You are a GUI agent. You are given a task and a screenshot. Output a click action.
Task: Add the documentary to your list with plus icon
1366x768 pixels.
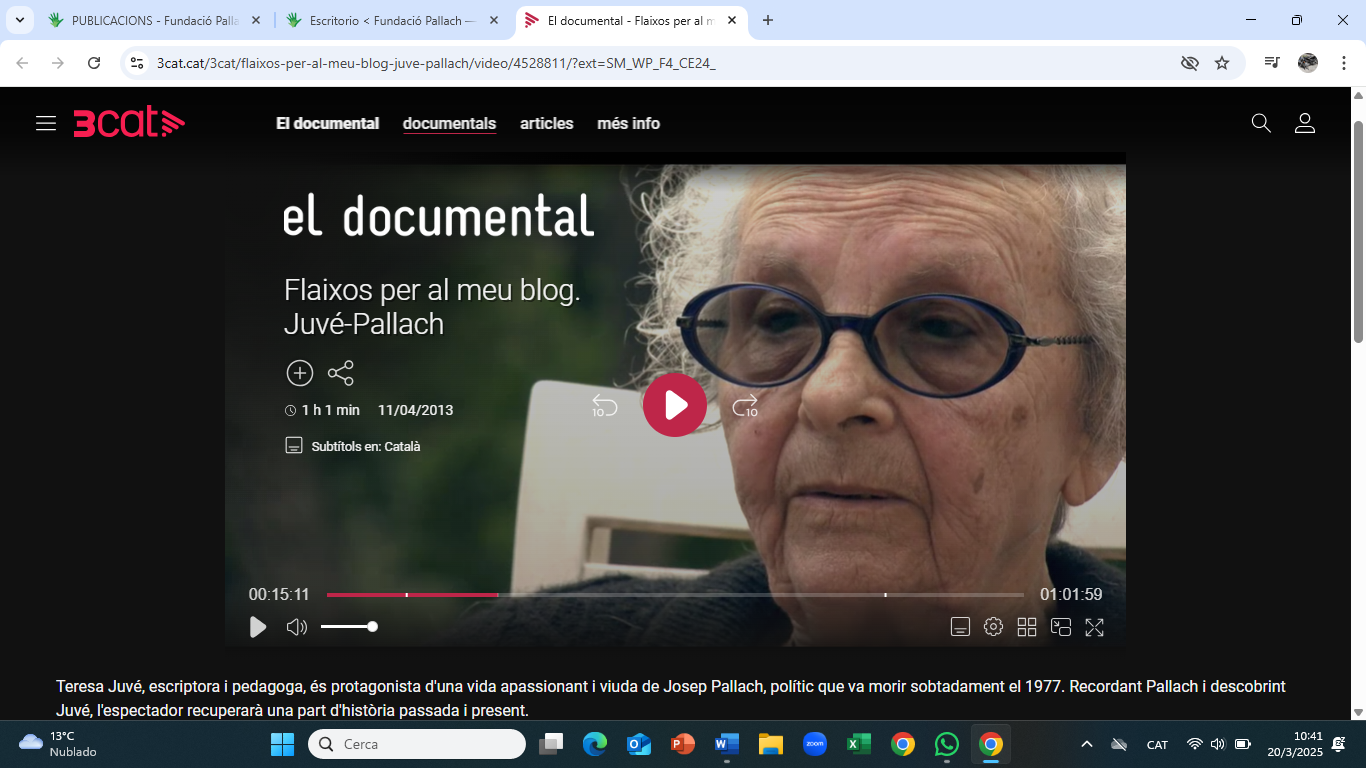point(300,373)
